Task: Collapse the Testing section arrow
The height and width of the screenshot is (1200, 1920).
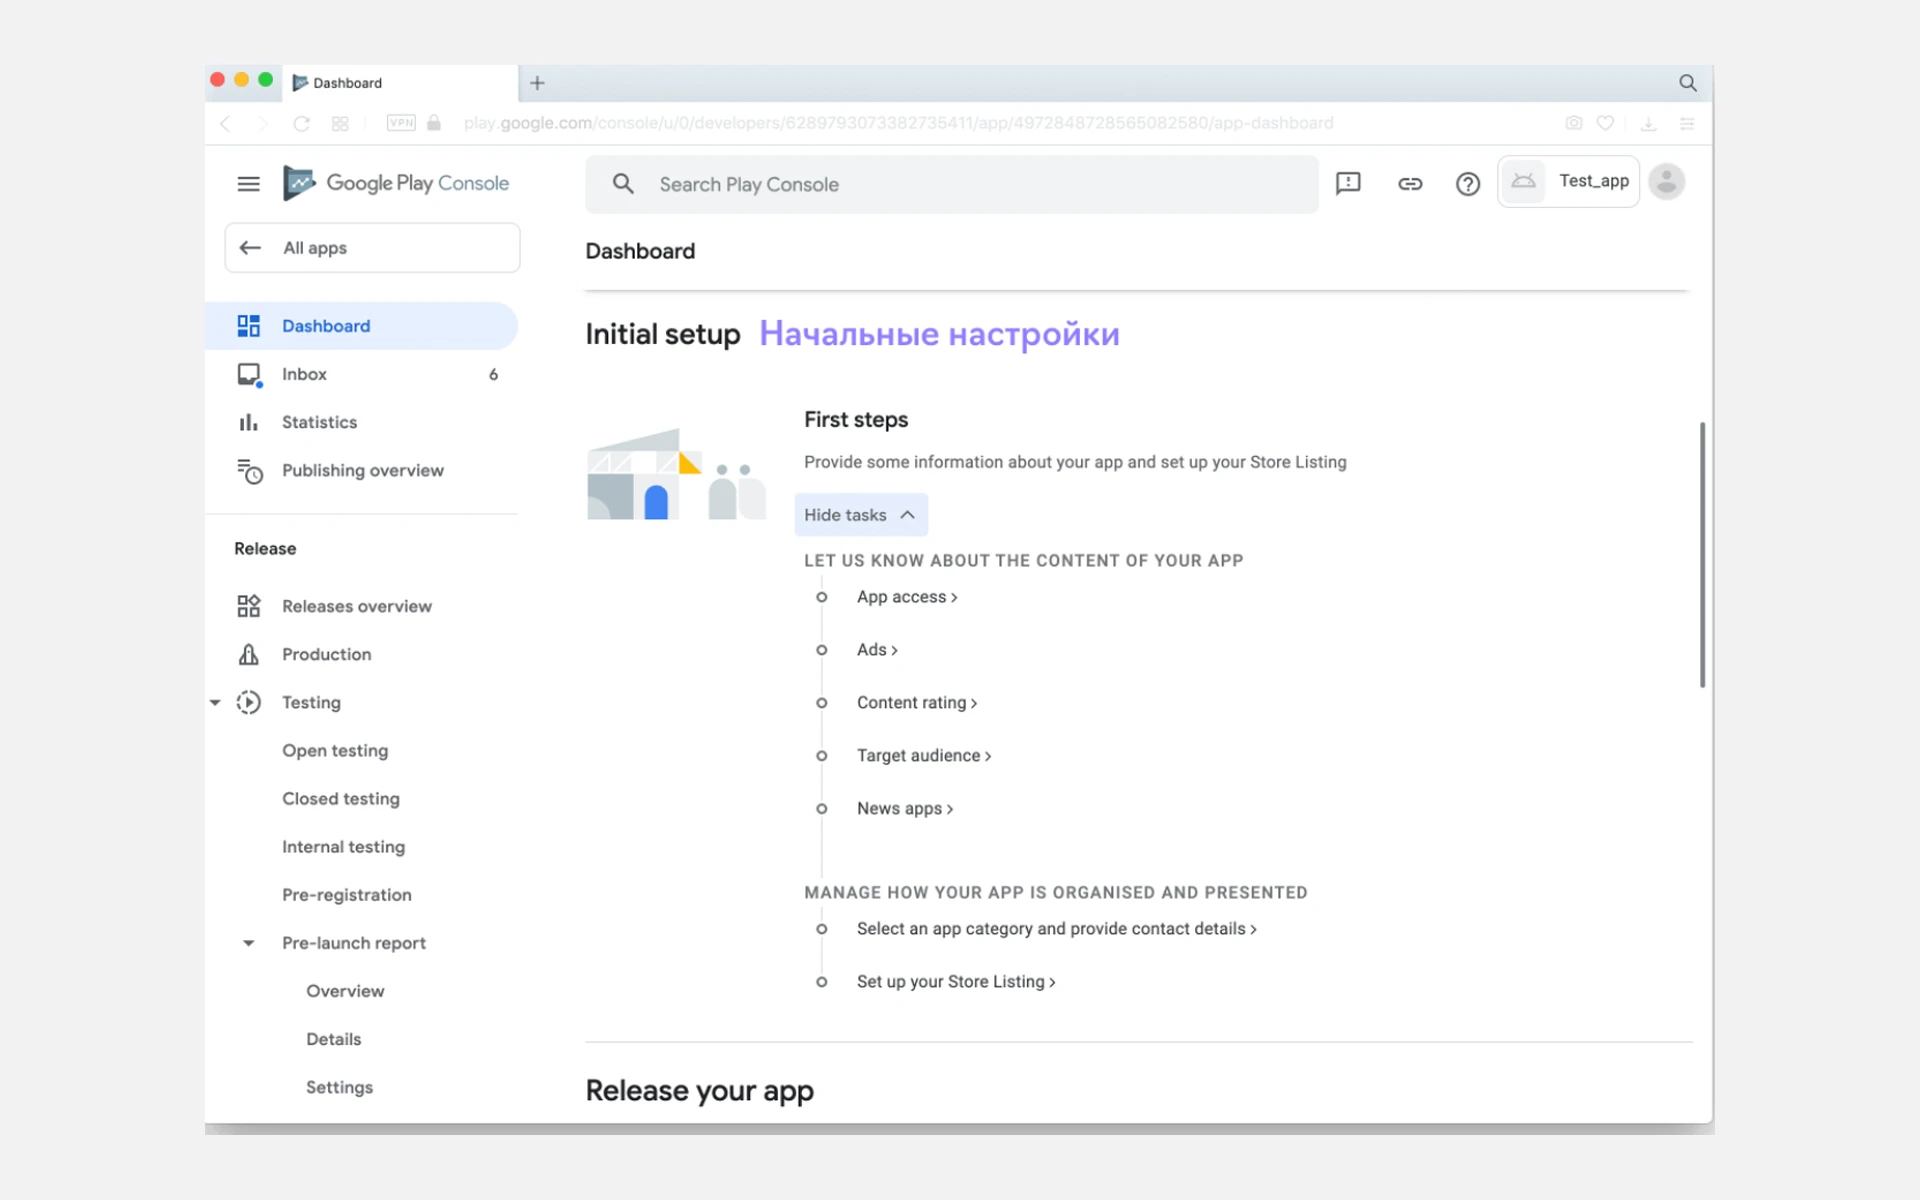Action: [215, 703]
